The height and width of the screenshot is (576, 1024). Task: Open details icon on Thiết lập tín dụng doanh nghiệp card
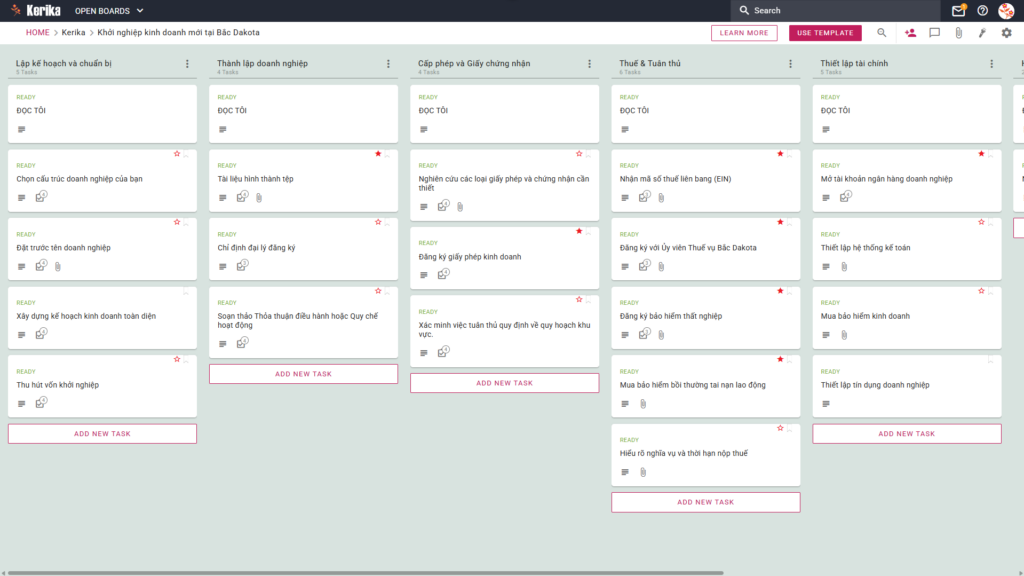click(x=826, y=404)
